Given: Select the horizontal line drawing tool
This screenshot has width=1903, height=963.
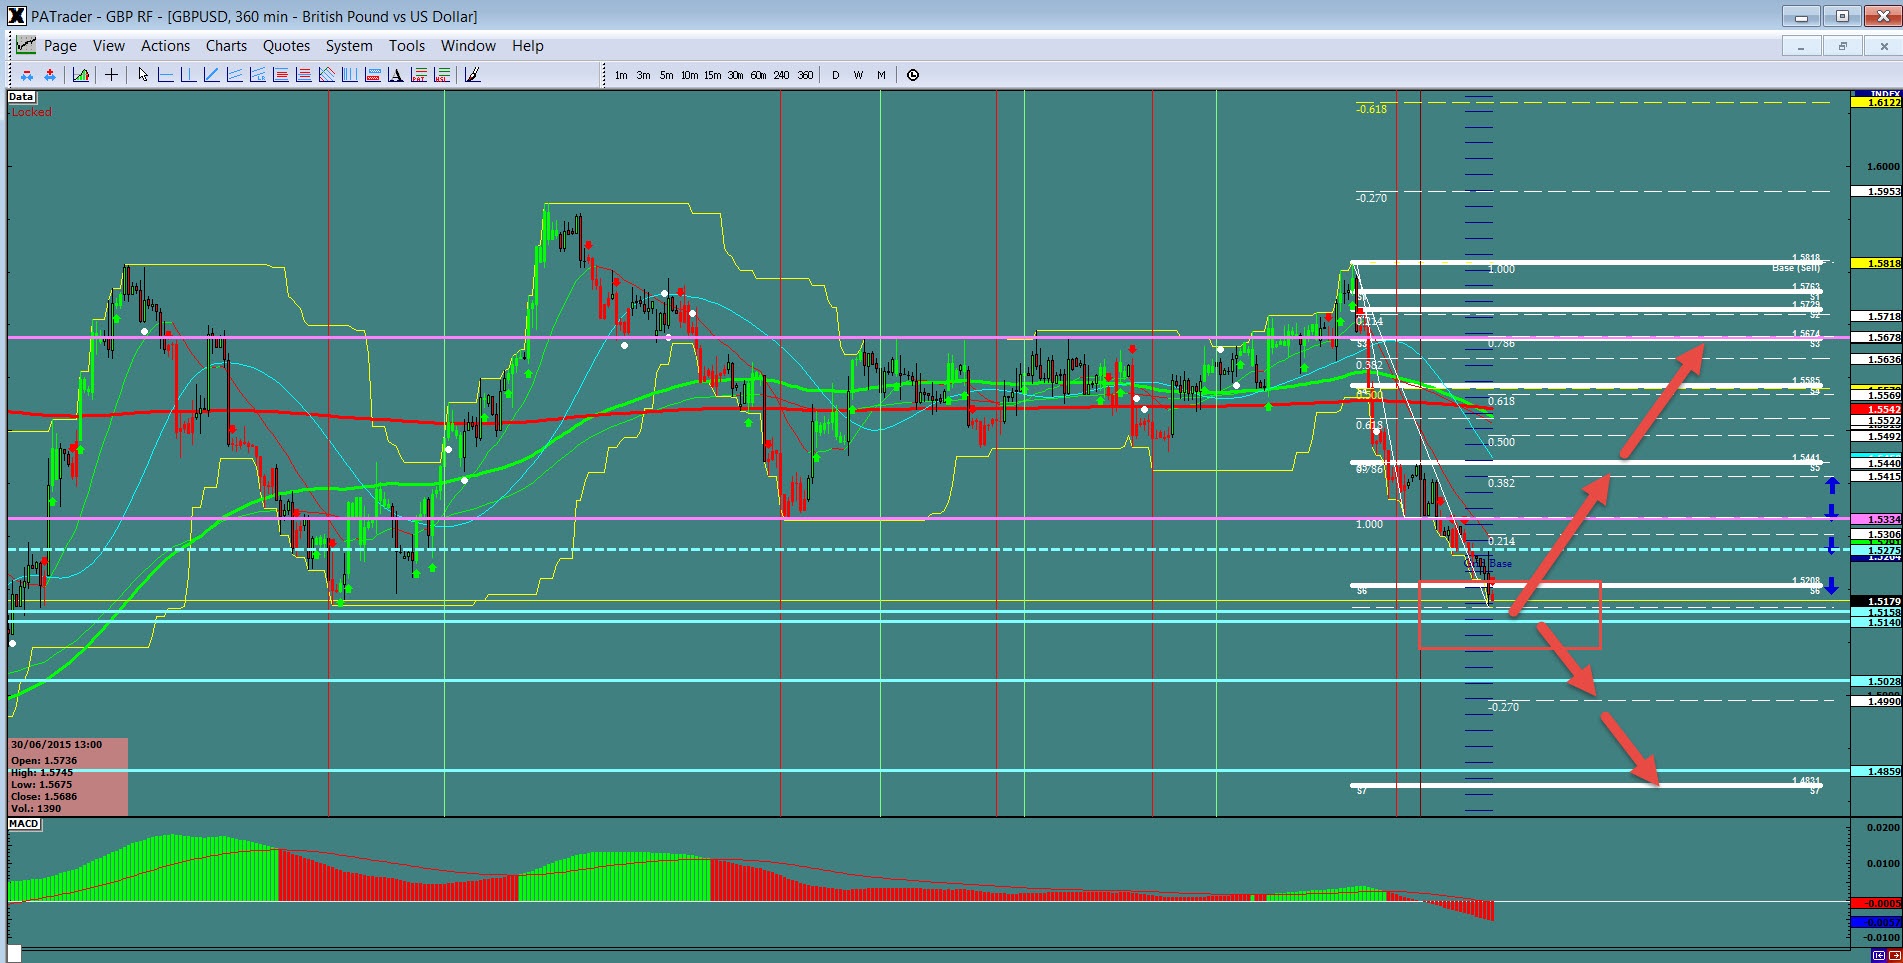Looking at the screenshot, I should click(165, 75).
